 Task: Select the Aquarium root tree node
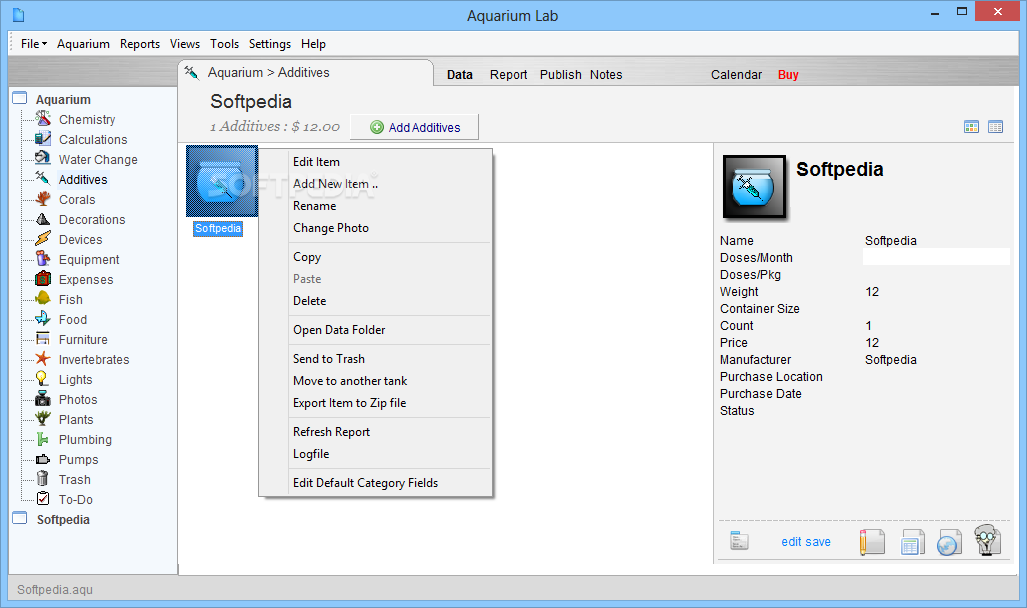63,100
